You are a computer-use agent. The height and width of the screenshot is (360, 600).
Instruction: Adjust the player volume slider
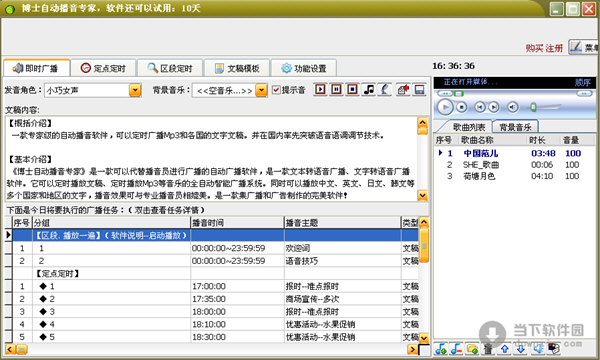click(533, 107)
